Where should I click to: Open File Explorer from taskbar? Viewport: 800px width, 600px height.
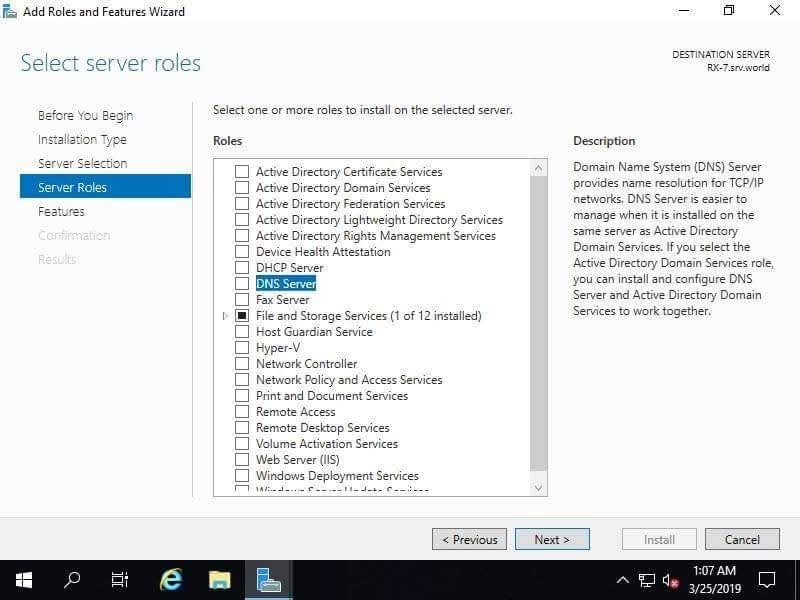[220, 580]
